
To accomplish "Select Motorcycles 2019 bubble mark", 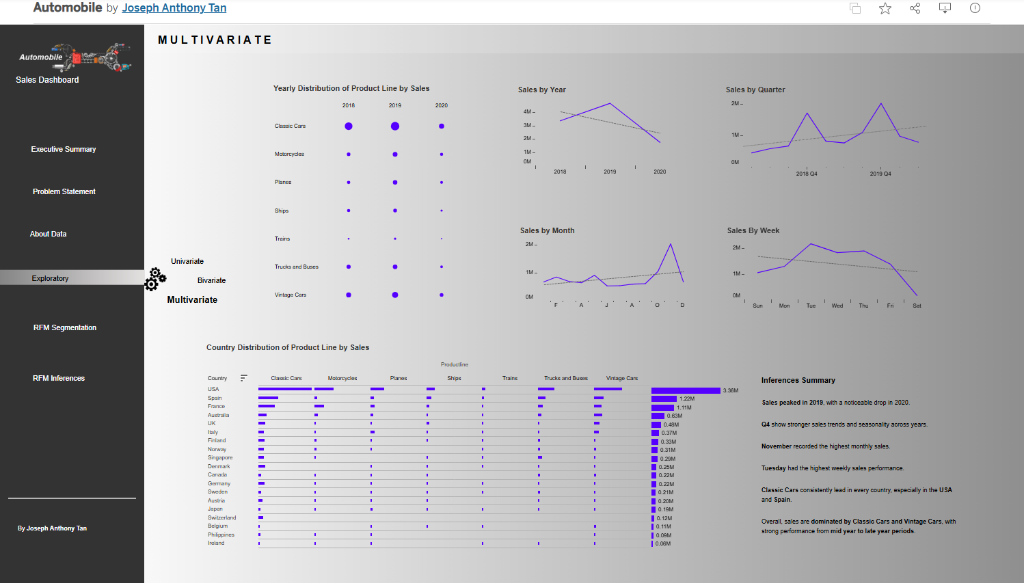I will (x=395, y=155).
